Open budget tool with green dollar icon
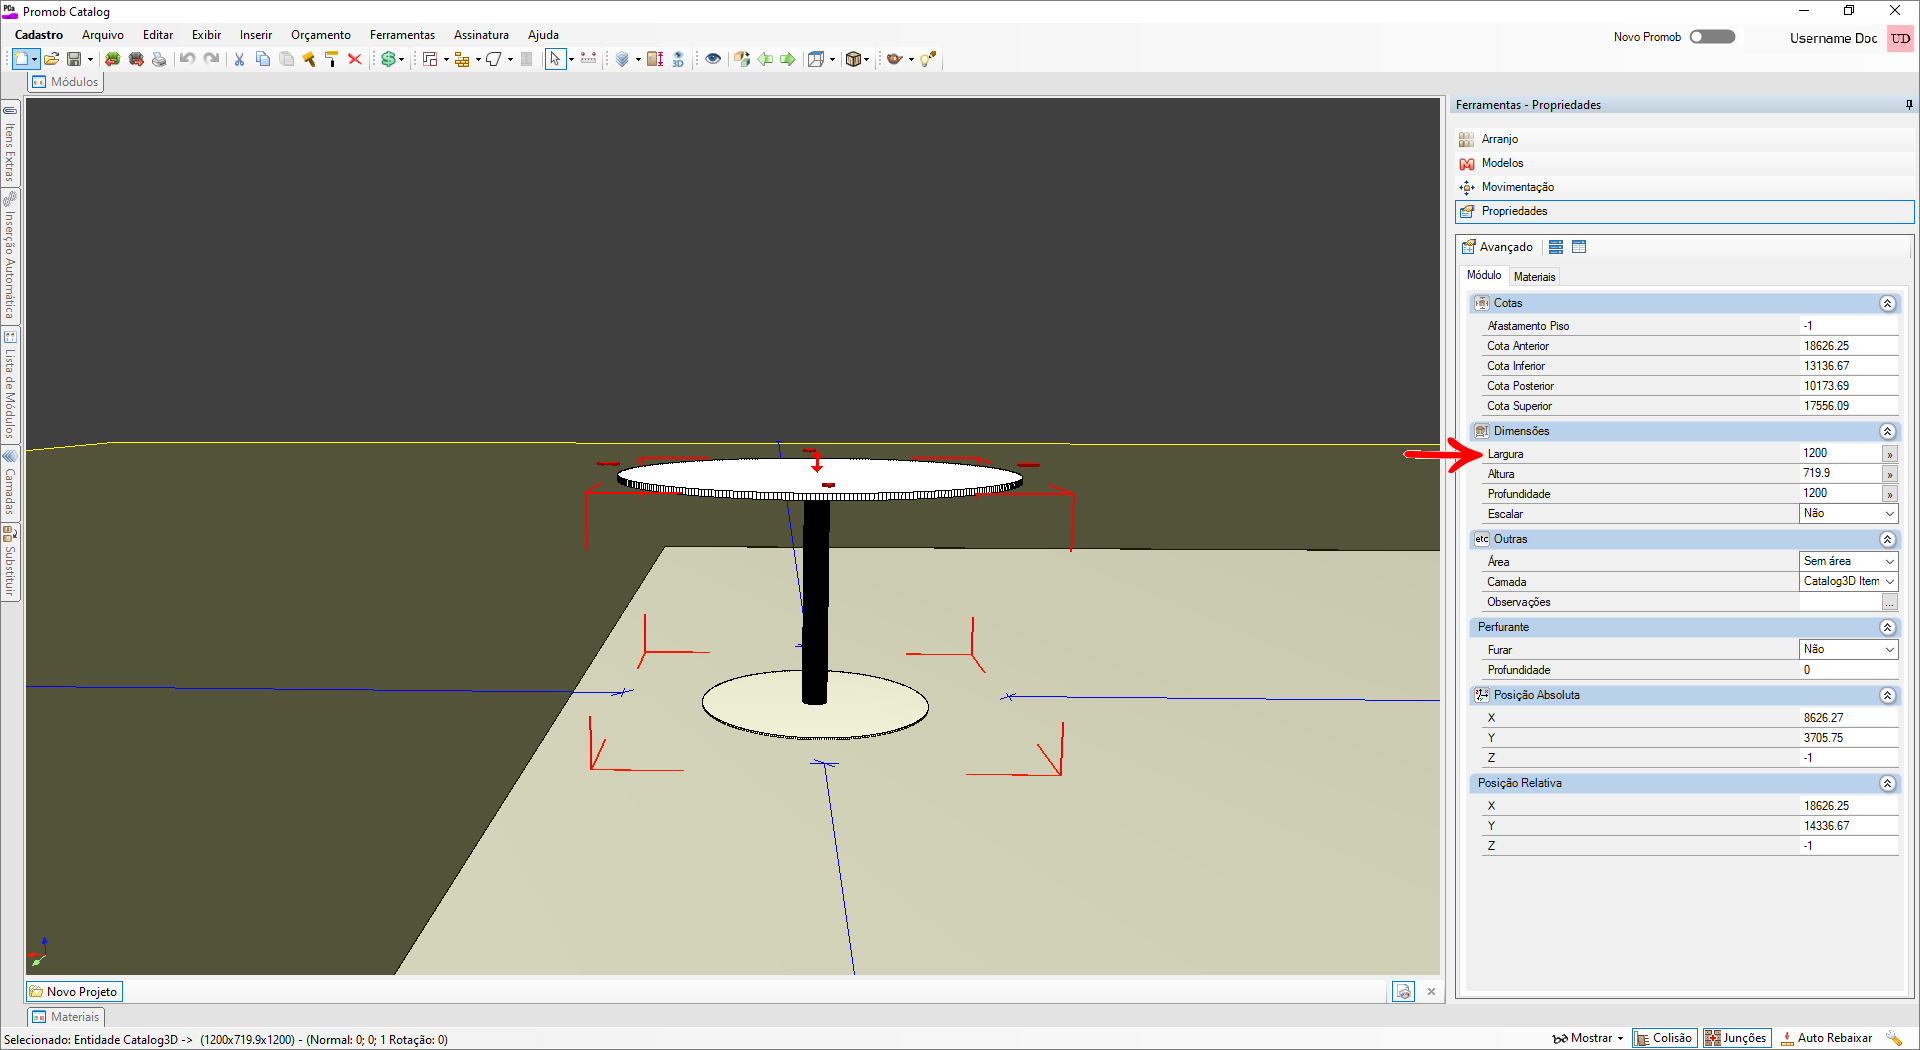 pos(388,59)
